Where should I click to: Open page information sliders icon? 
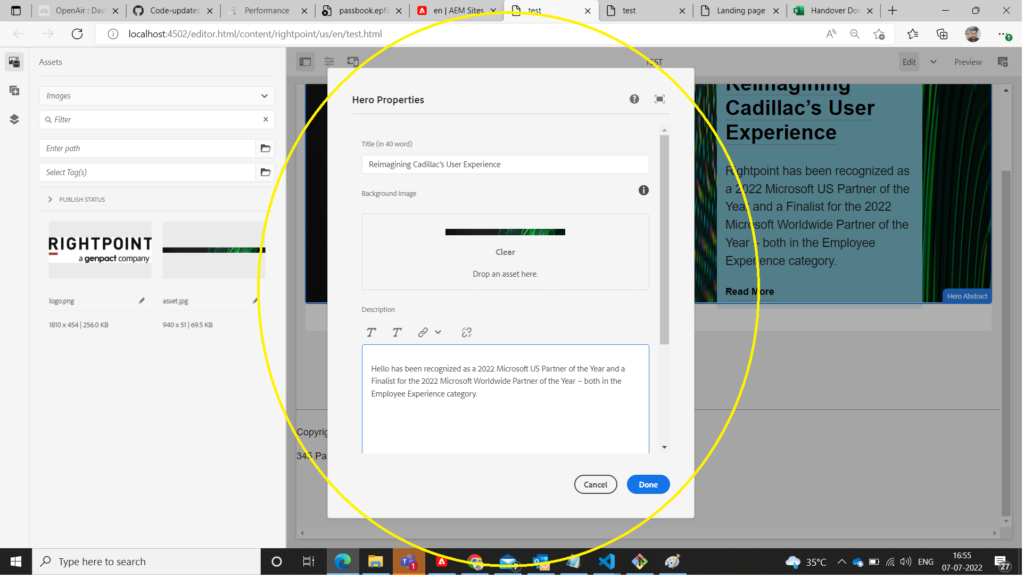(x=329, y=62)
